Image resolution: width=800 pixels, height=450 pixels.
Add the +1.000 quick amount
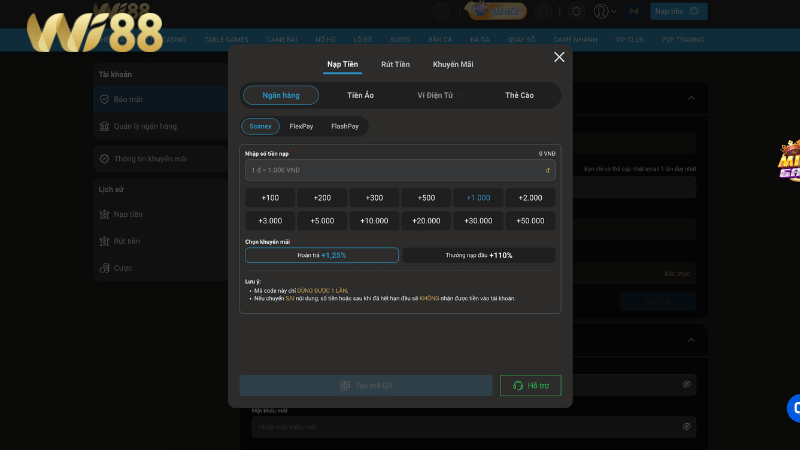tap(478, 198)
